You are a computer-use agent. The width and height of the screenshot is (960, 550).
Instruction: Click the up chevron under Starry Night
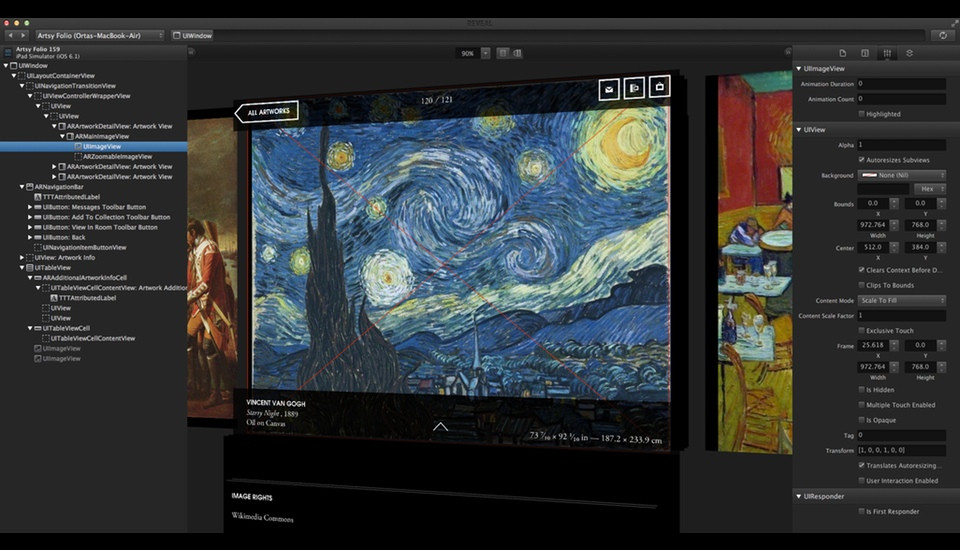point(440,426)
